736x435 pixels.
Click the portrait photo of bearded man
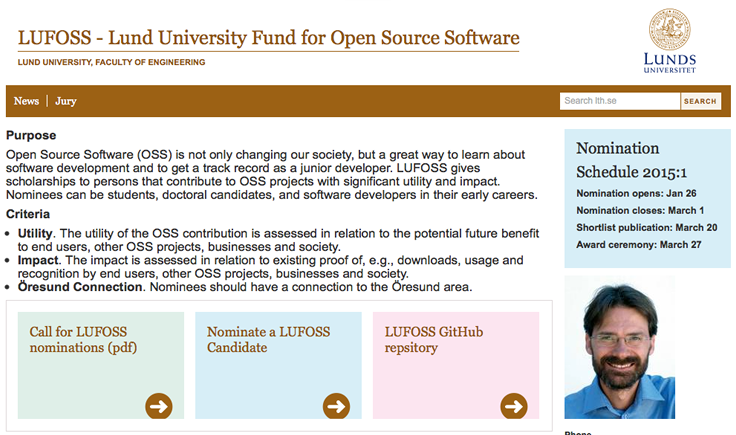pos(620,347)
